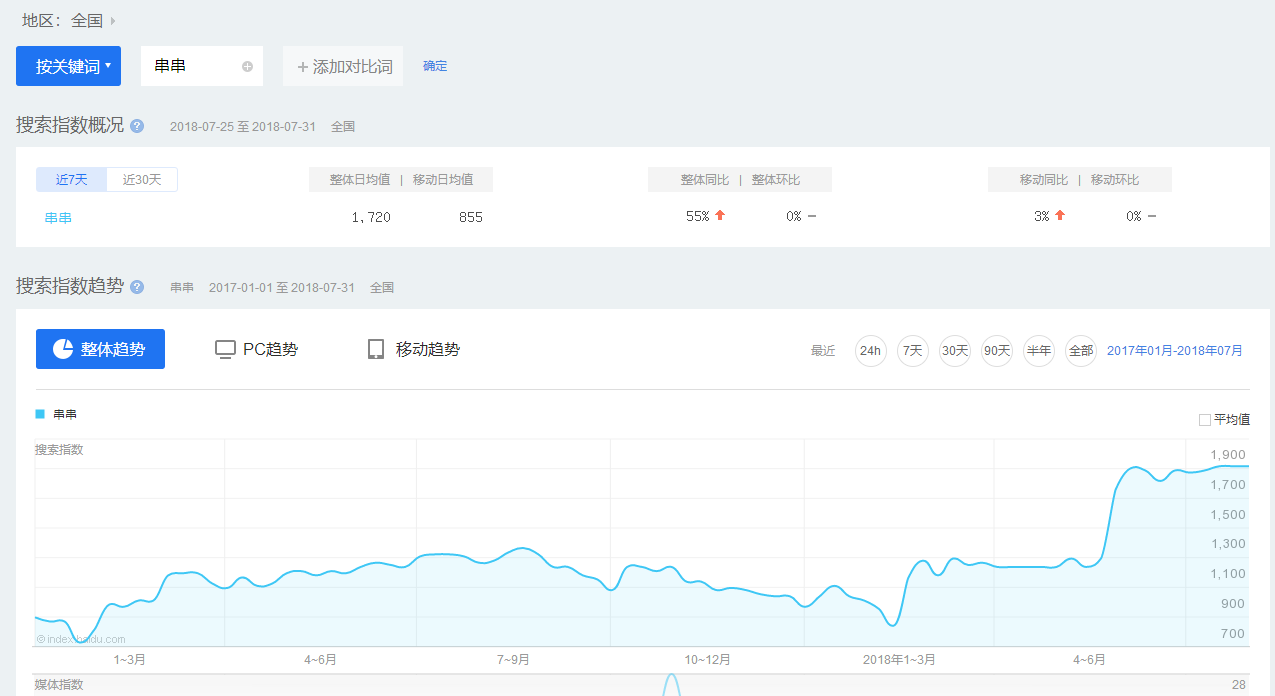Click the plus icon in 串串 keyword field
Image resolution: width=1275 pixels, height=696 pixels.
pos(247,67)
